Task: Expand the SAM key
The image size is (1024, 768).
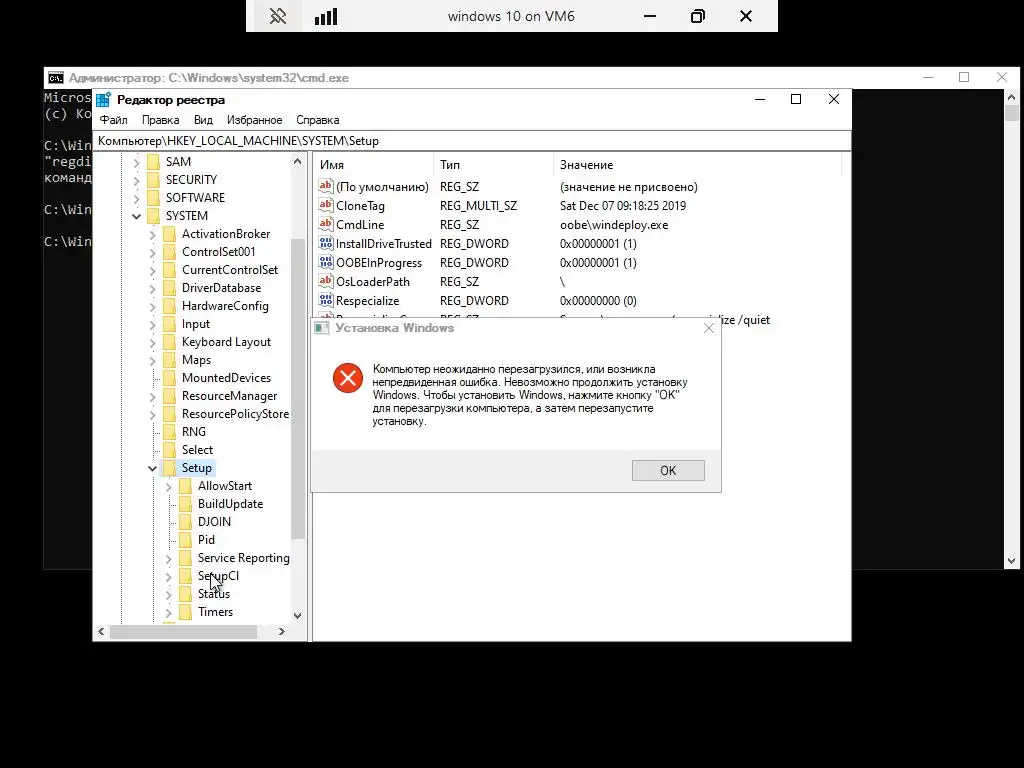Action: [x=136, y=162]
